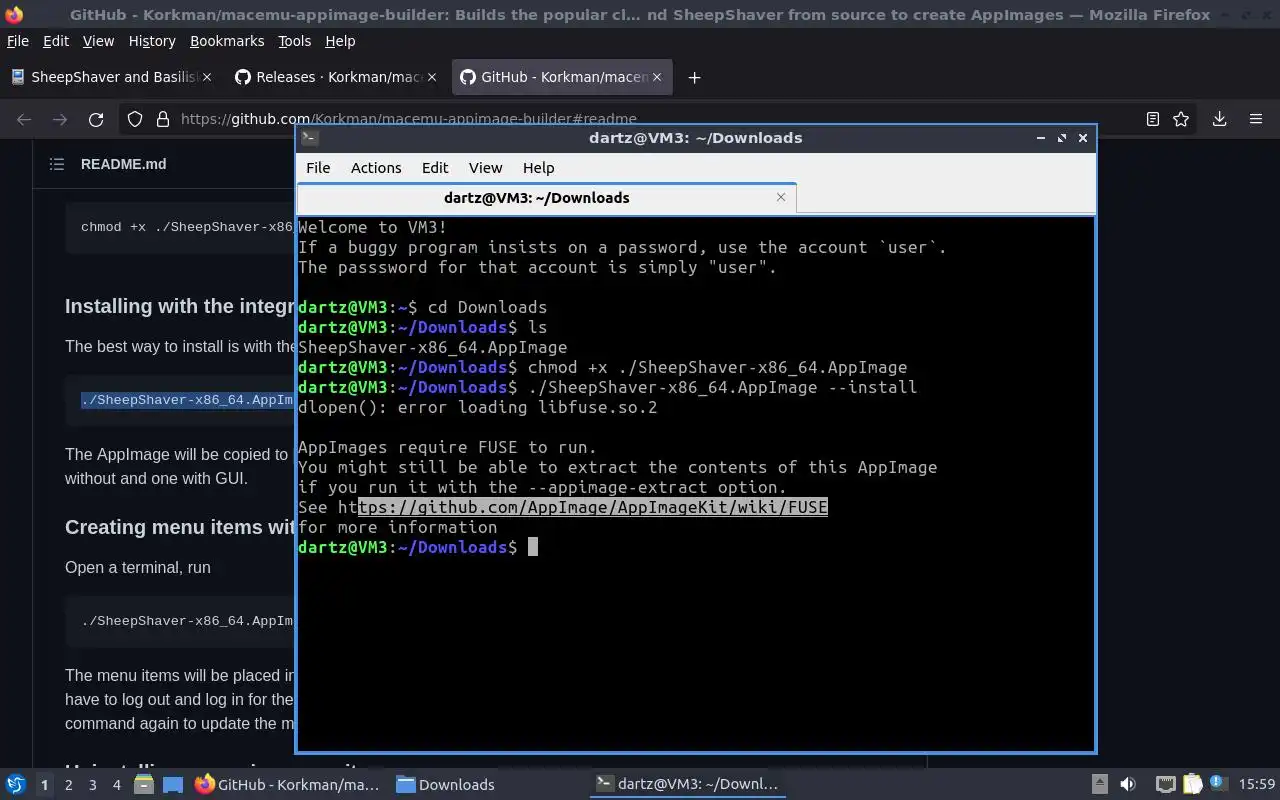Open Firefox Tools menu
This screenshot has height=800, width=1280.
tap(294, 41)
